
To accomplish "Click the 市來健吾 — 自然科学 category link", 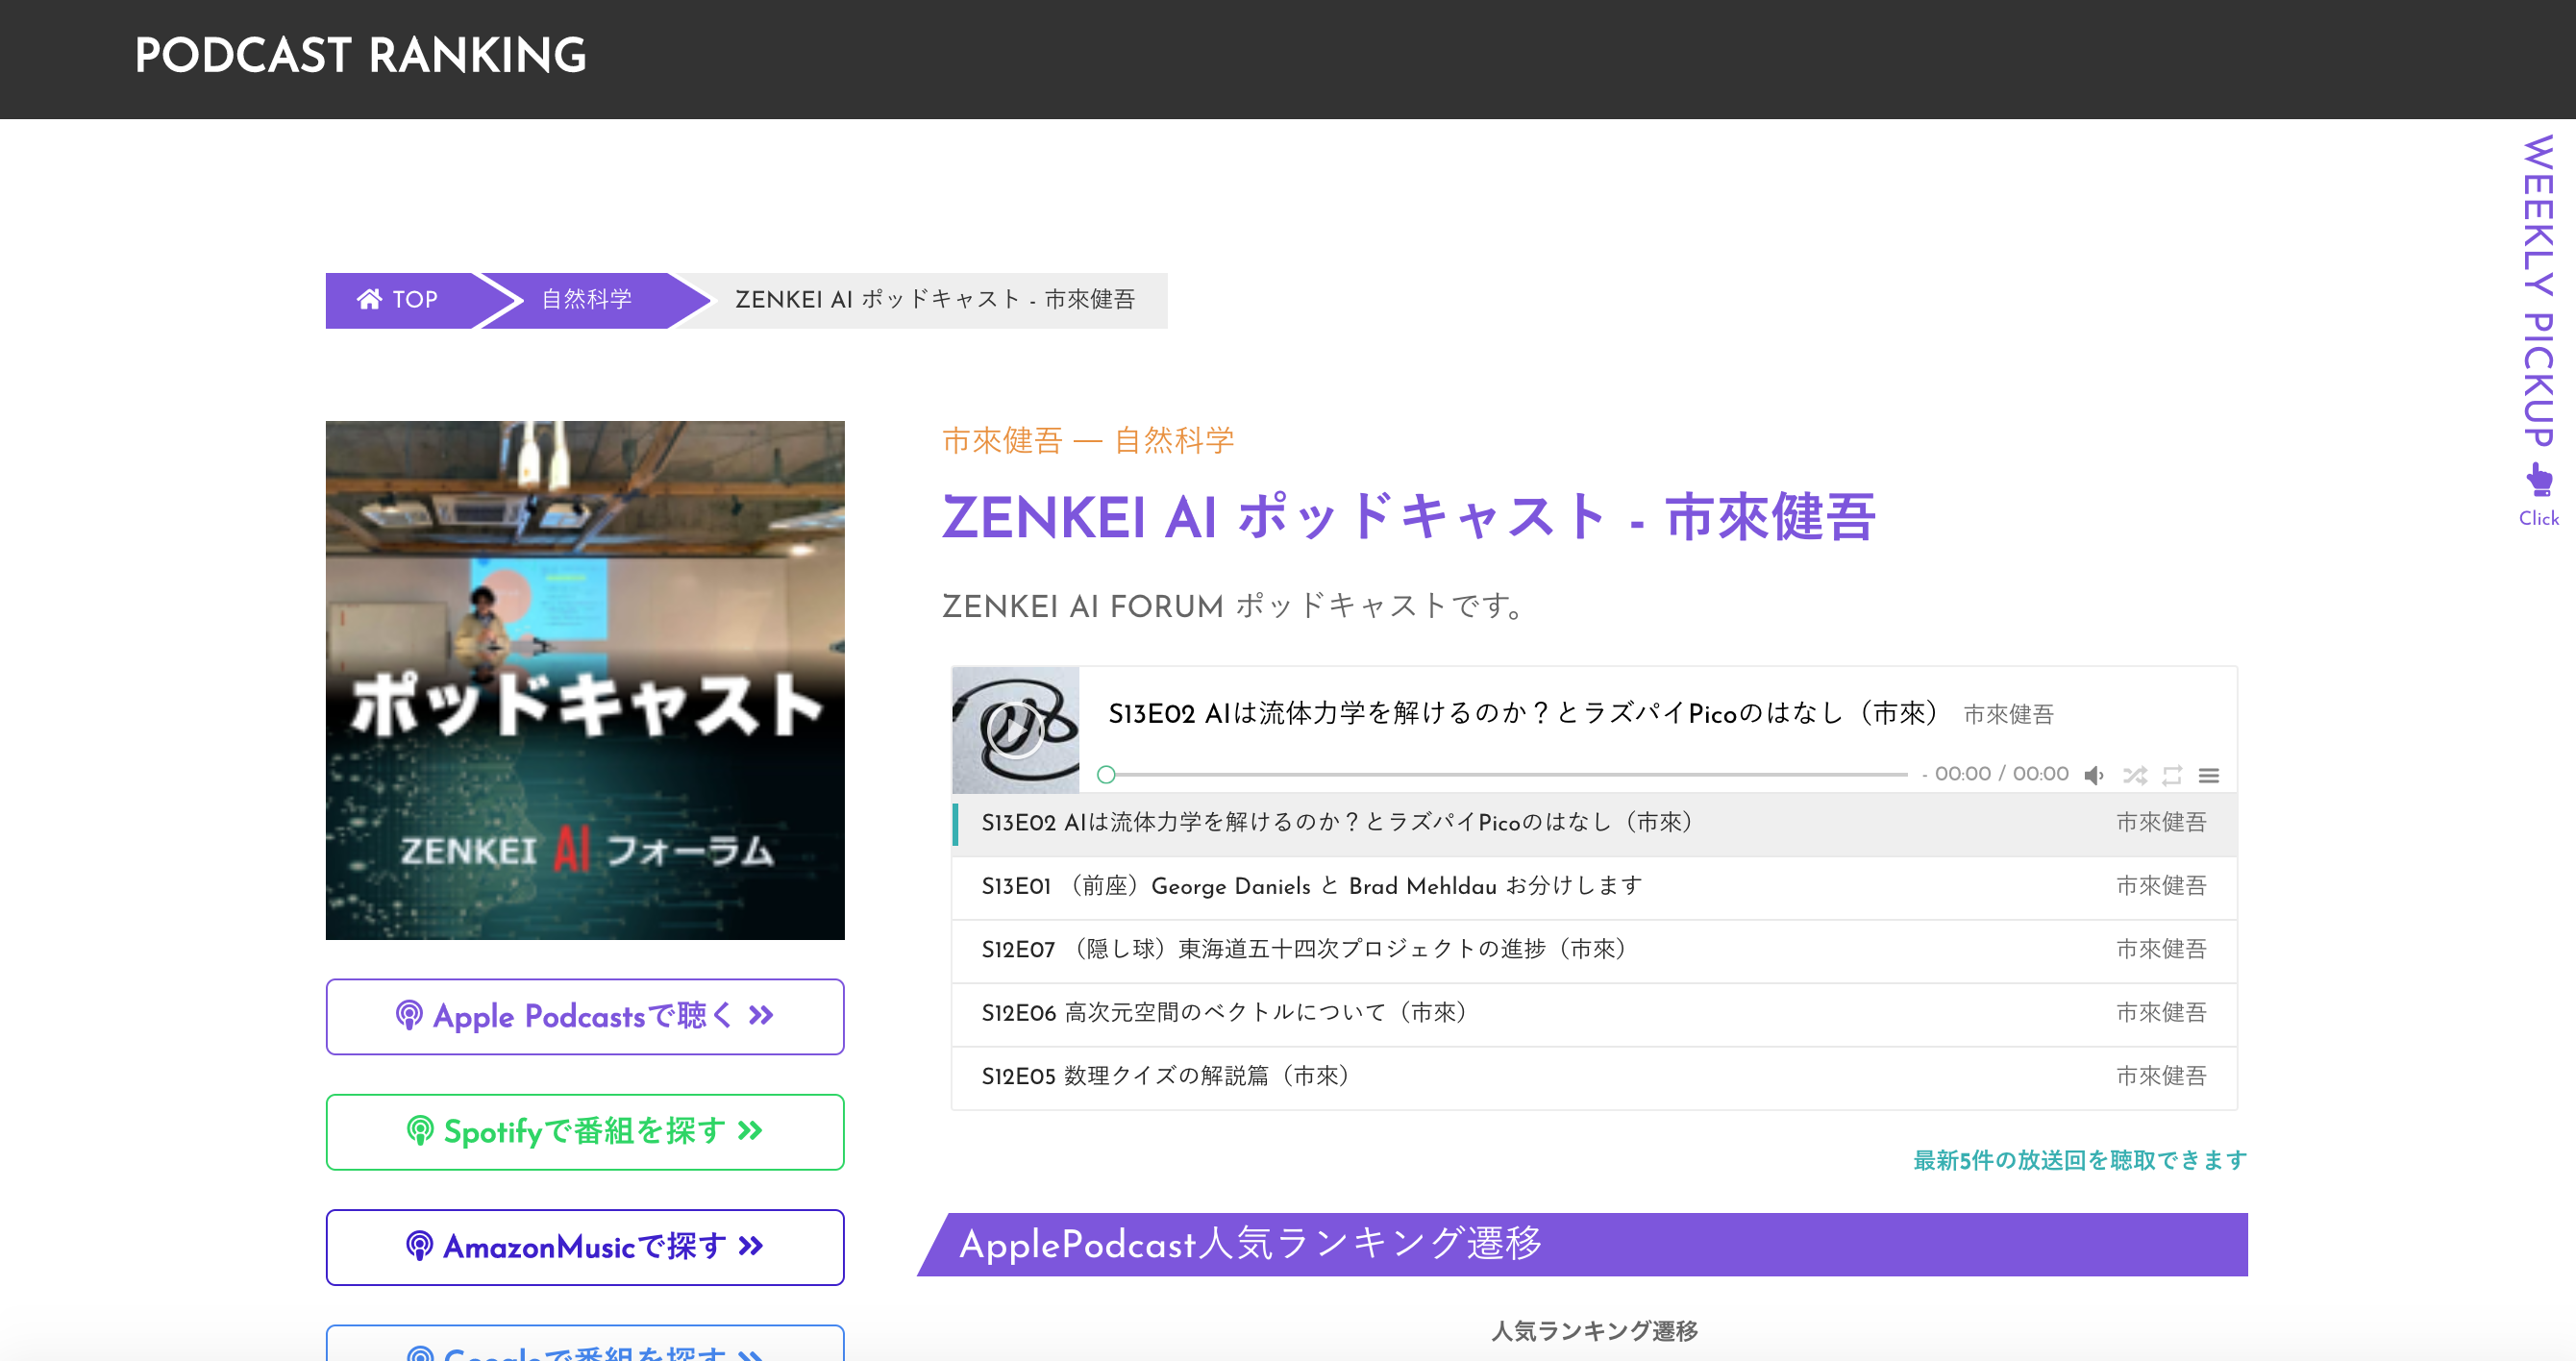I will [1088, 440].
